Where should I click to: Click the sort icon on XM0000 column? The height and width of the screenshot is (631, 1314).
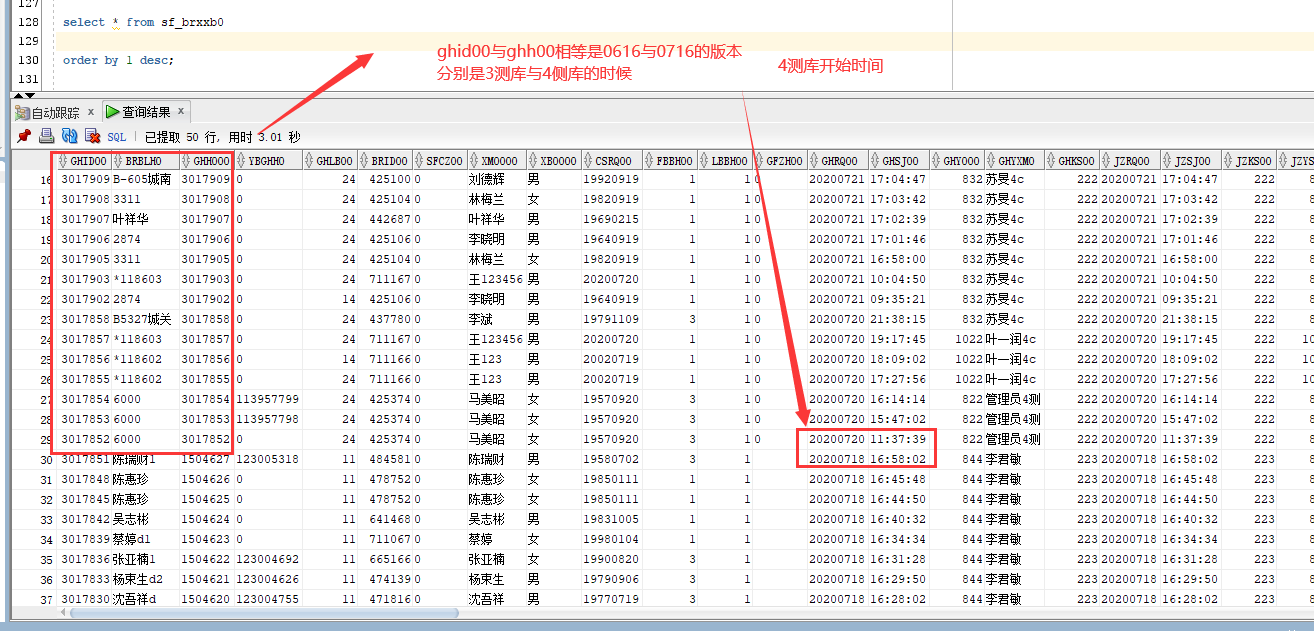(x=474, y=160)
